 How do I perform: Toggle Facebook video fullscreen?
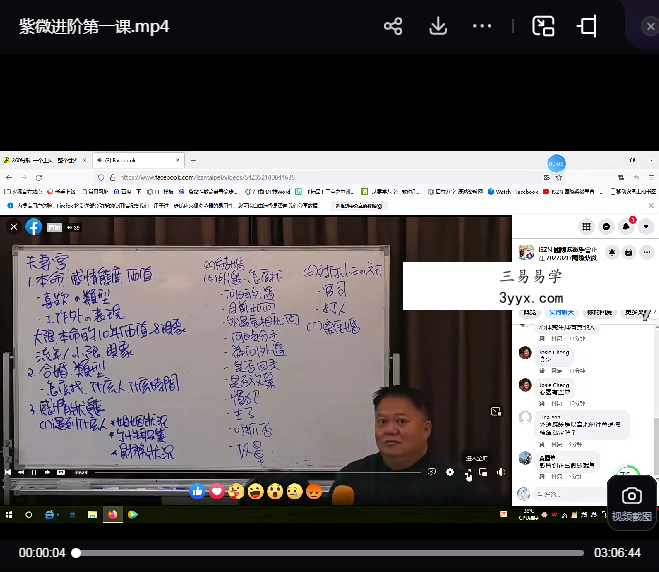(468, 473)
